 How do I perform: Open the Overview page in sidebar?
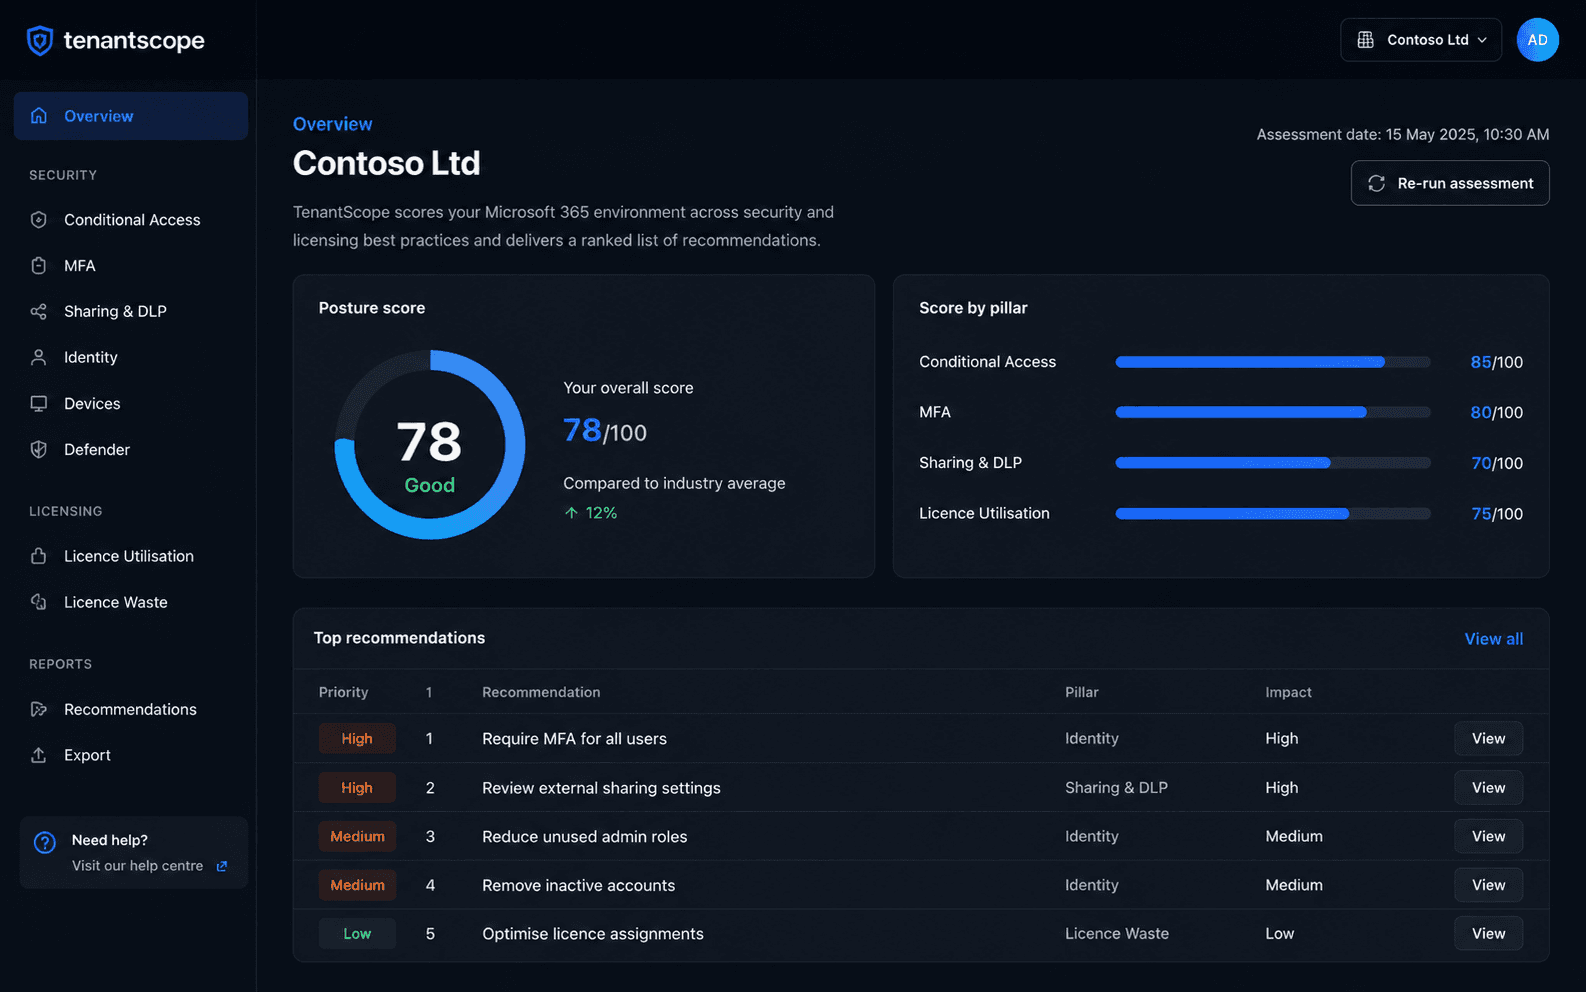(131, 116)
